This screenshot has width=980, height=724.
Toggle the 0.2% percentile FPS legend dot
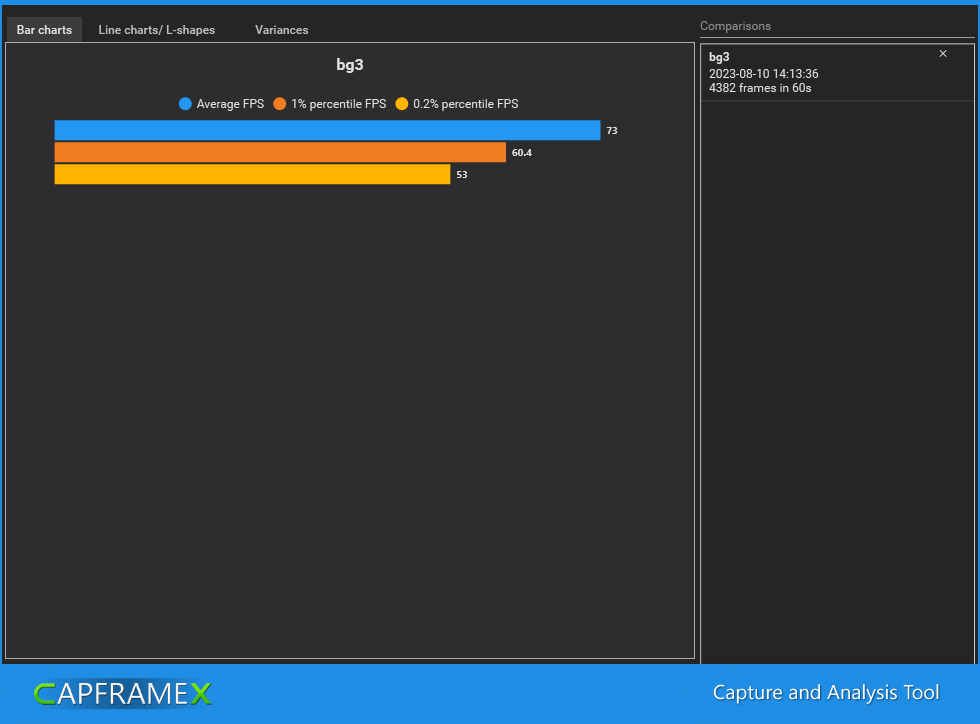(402, 104)
